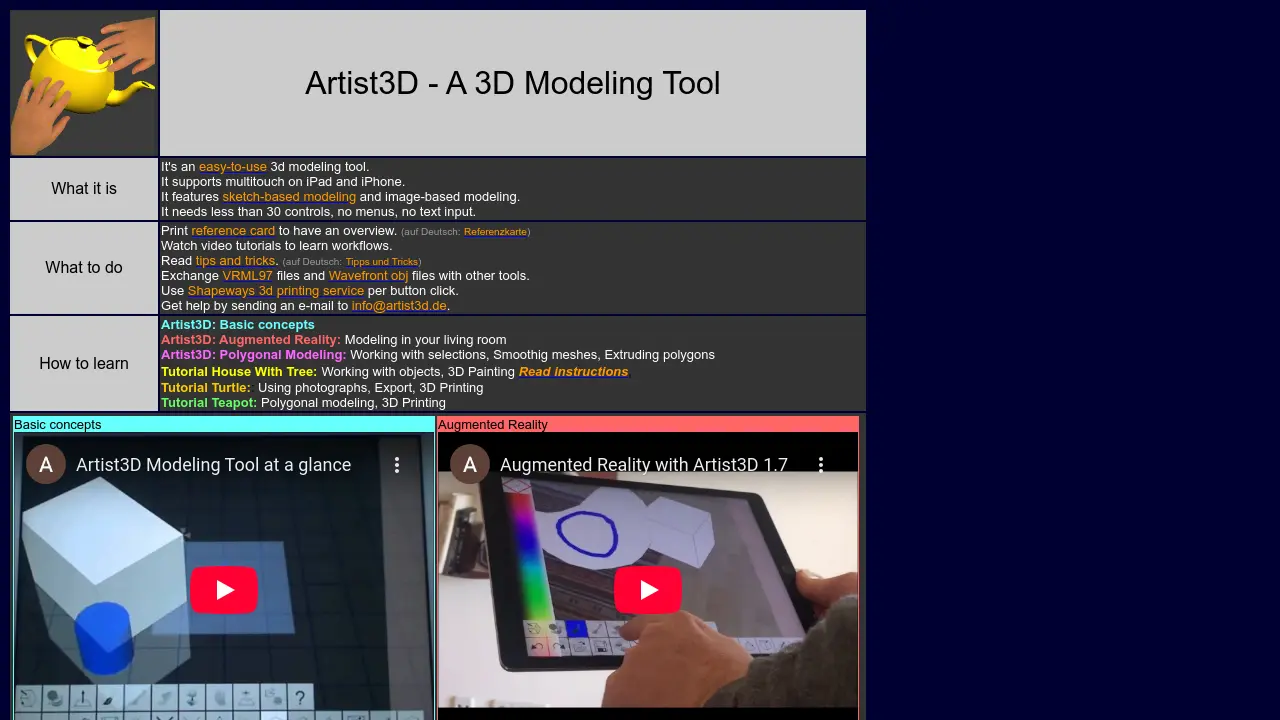
Task: Click Tutorial Teapot entry
Action: coord(209,403)
